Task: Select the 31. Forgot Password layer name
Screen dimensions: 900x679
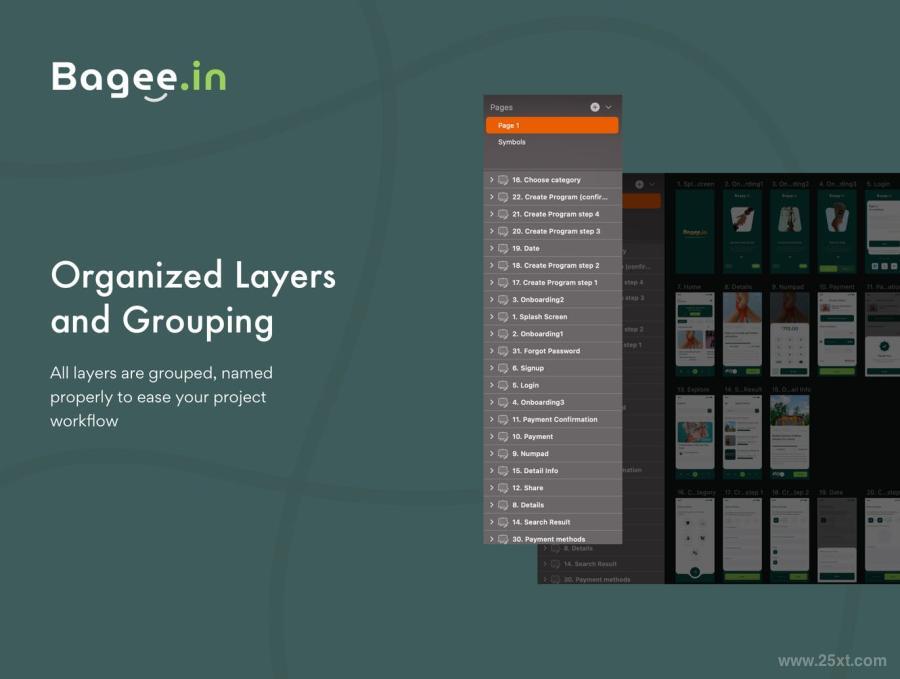Action: (546, 351)
